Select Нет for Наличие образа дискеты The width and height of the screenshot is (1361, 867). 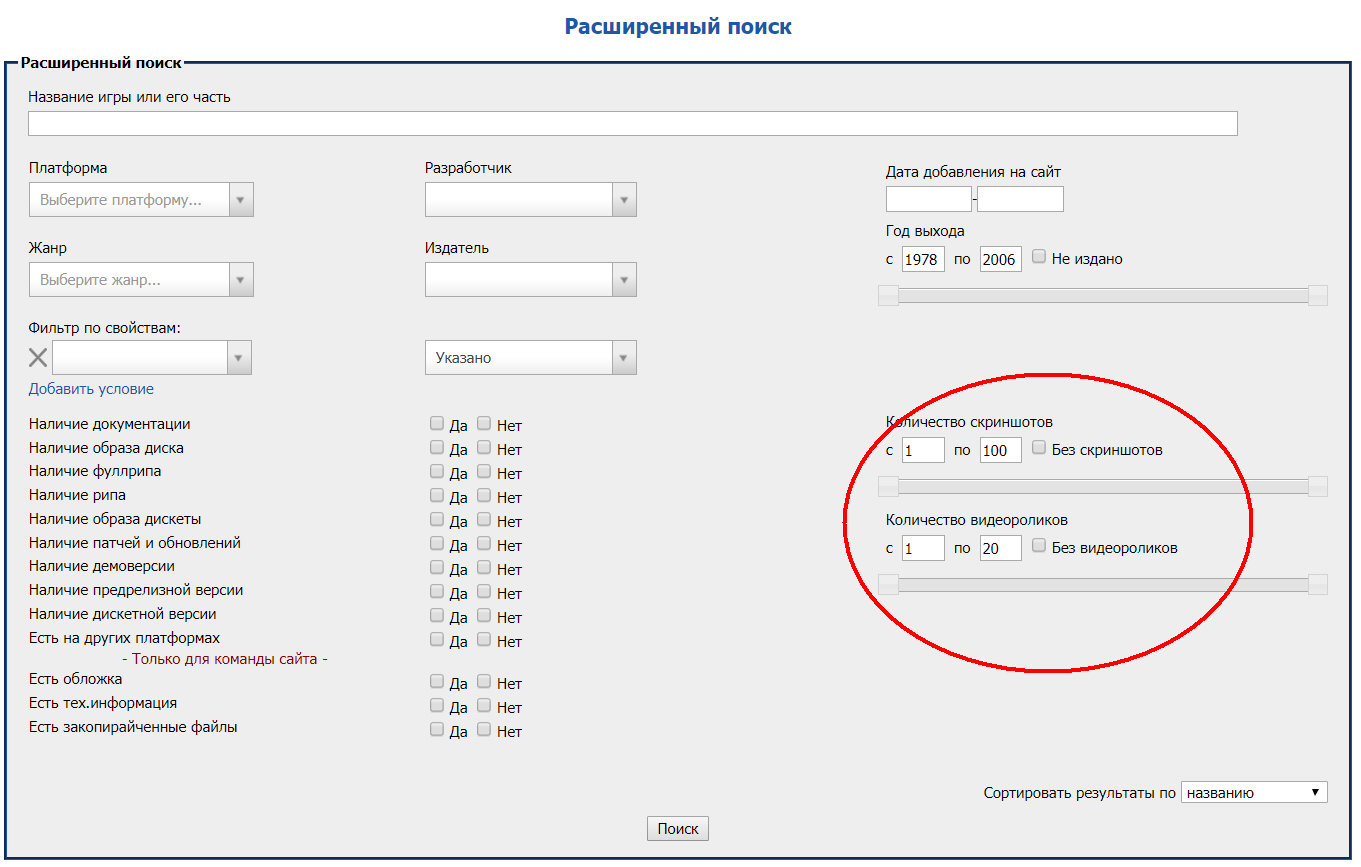tap(484, 519)
